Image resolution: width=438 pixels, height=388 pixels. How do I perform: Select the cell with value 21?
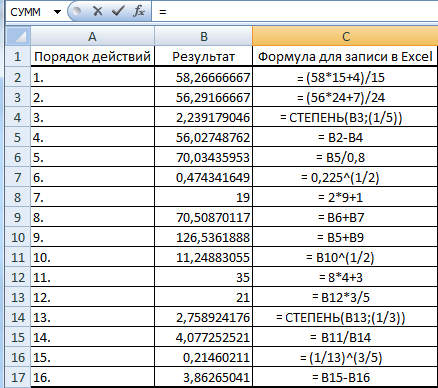[203, 297]
